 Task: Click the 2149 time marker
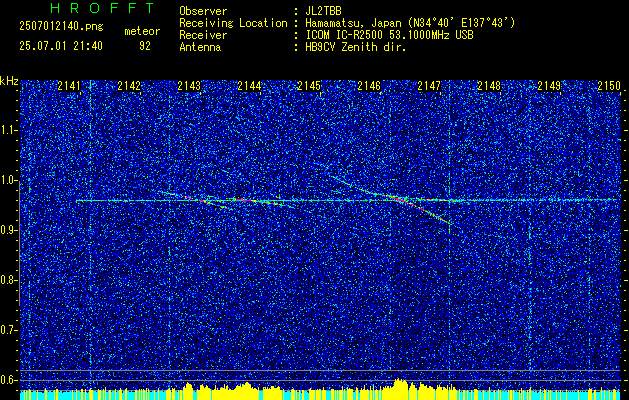(x=549, y=86)
